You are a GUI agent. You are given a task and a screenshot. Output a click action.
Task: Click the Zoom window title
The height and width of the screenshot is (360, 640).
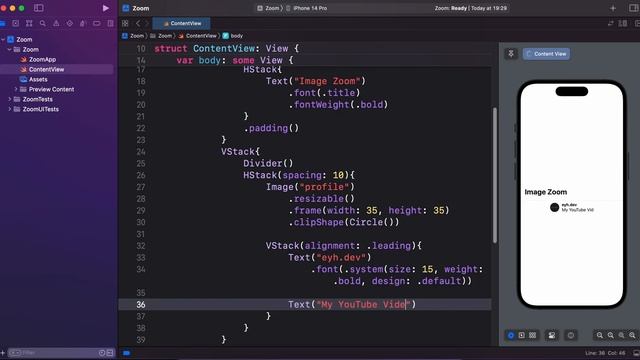[141, 8]
